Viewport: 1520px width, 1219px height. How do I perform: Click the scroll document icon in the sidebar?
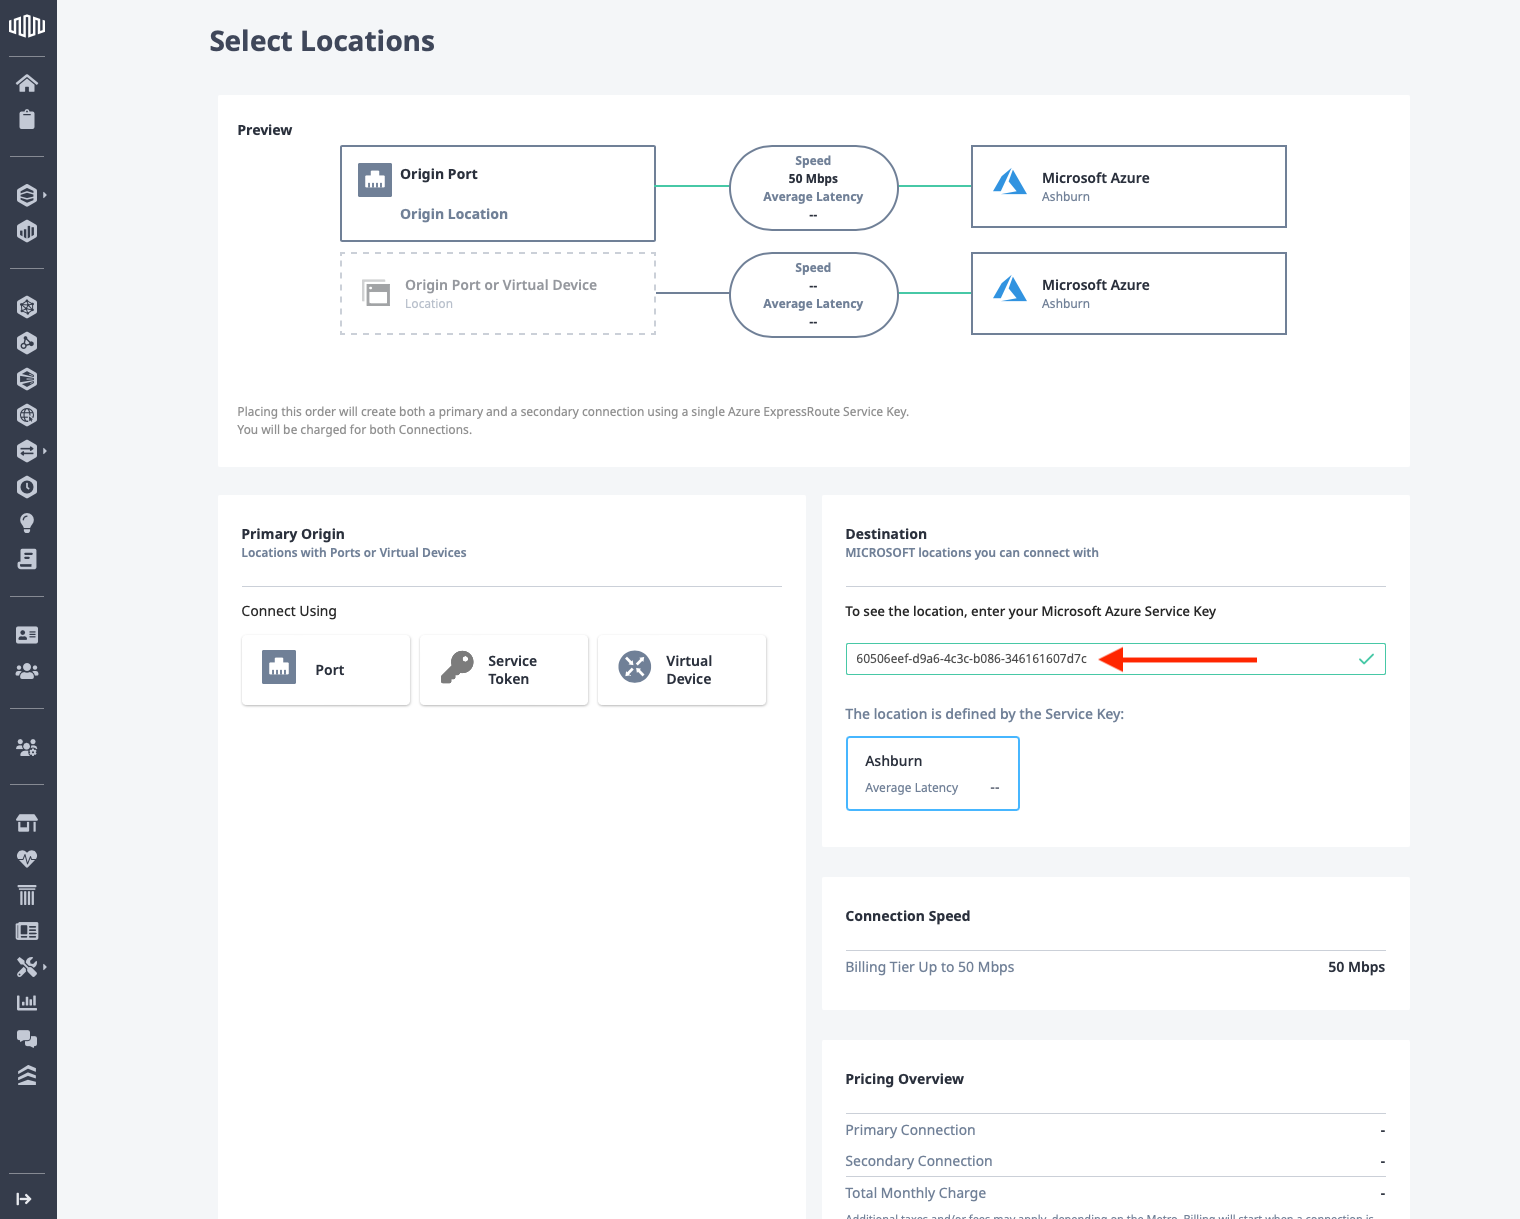pos(27,559)
